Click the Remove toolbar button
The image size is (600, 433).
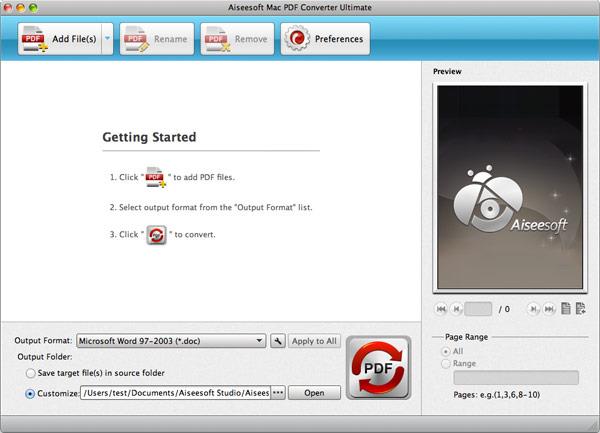pos(237,39)
